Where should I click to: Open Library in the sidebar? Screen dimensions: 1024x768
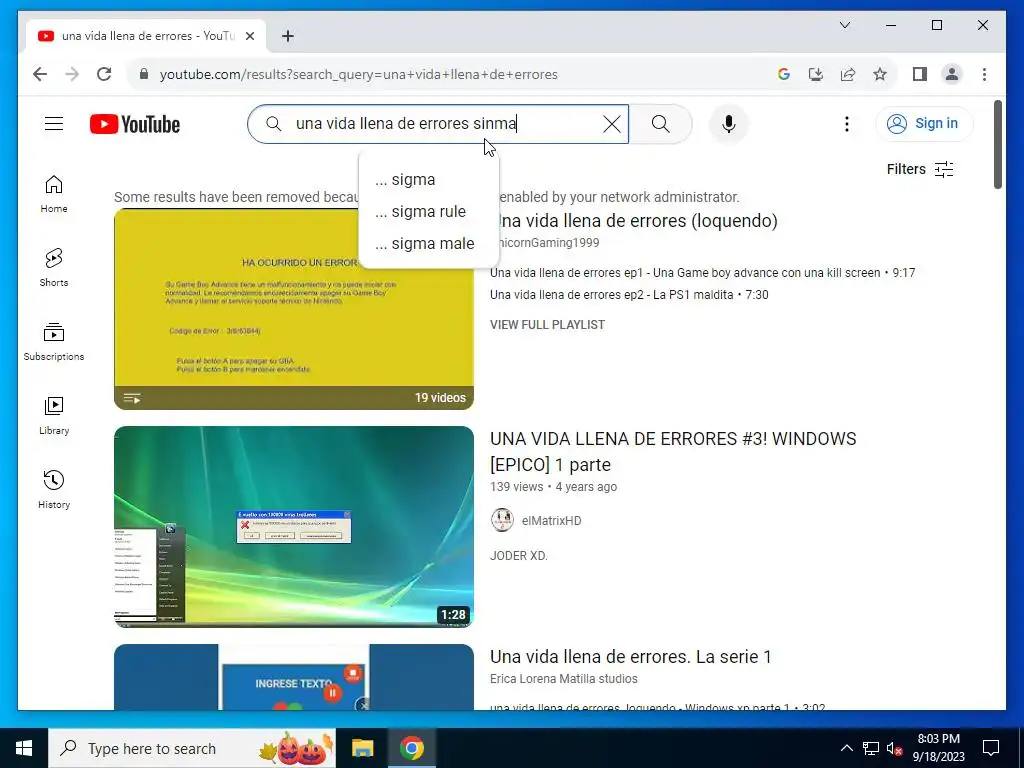54,415
